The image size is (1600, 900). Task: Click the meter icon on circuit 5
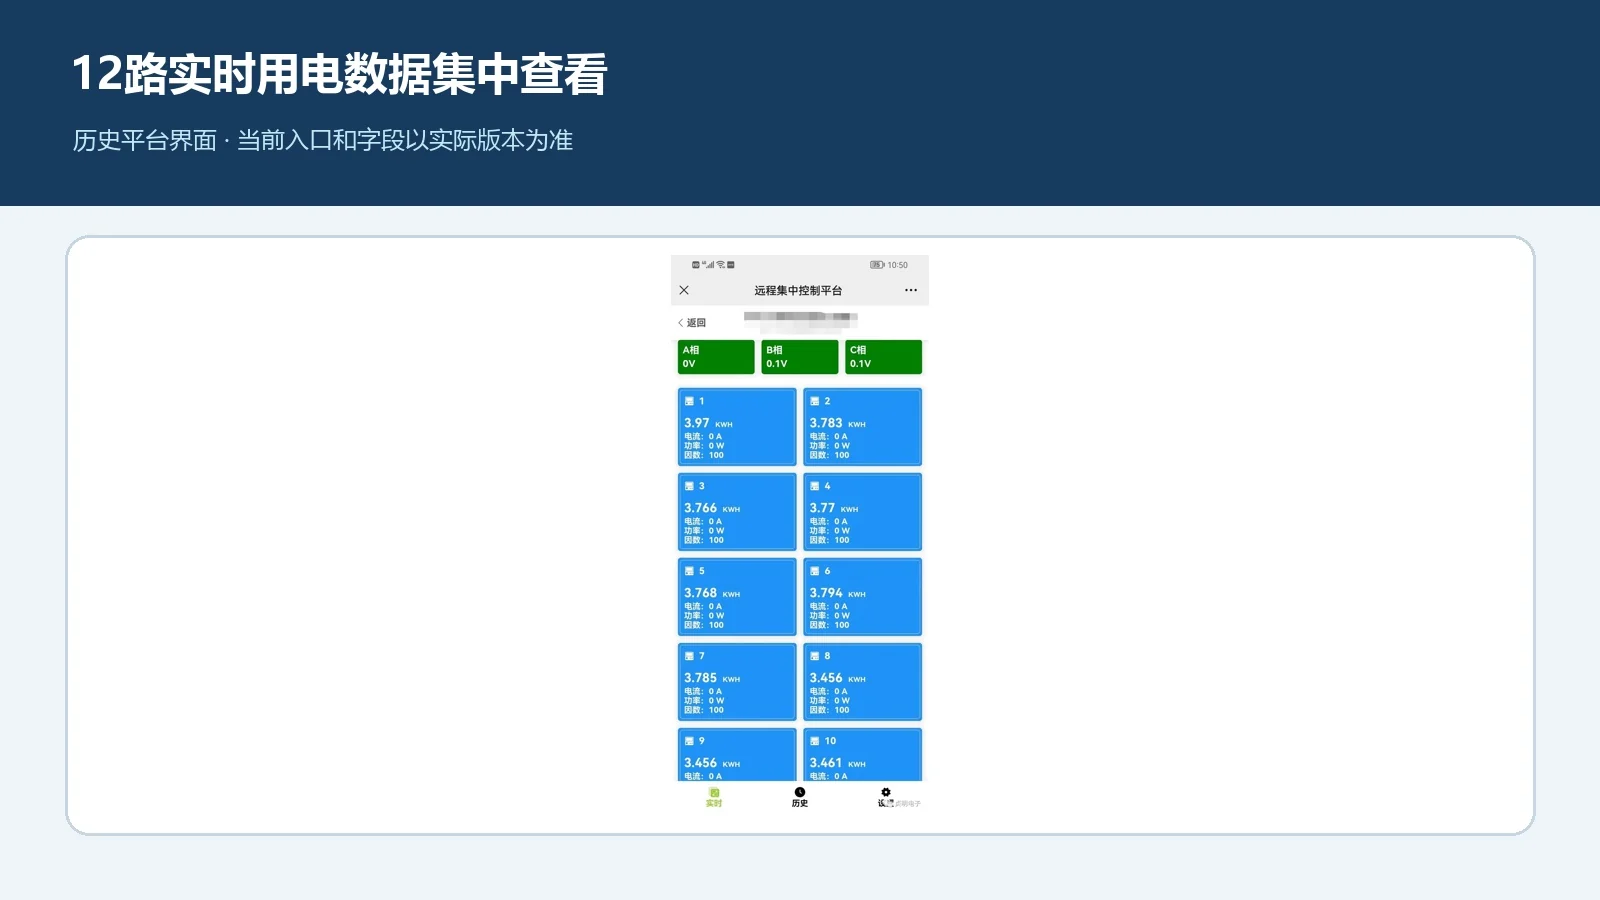coord(689,571)
